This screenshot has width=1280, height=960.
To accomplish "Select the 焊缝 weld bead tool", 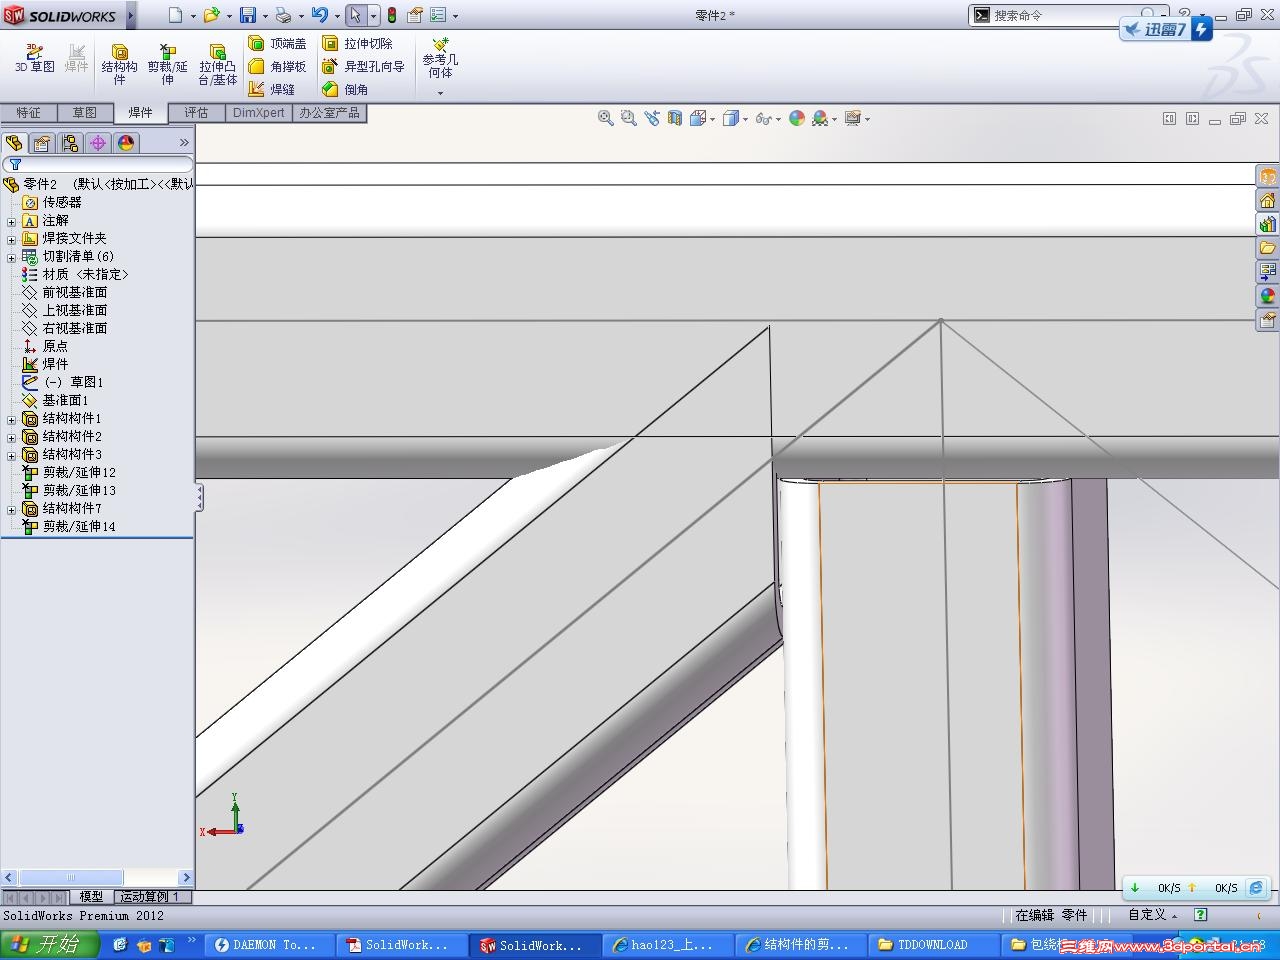I will [x=271, y=89].
